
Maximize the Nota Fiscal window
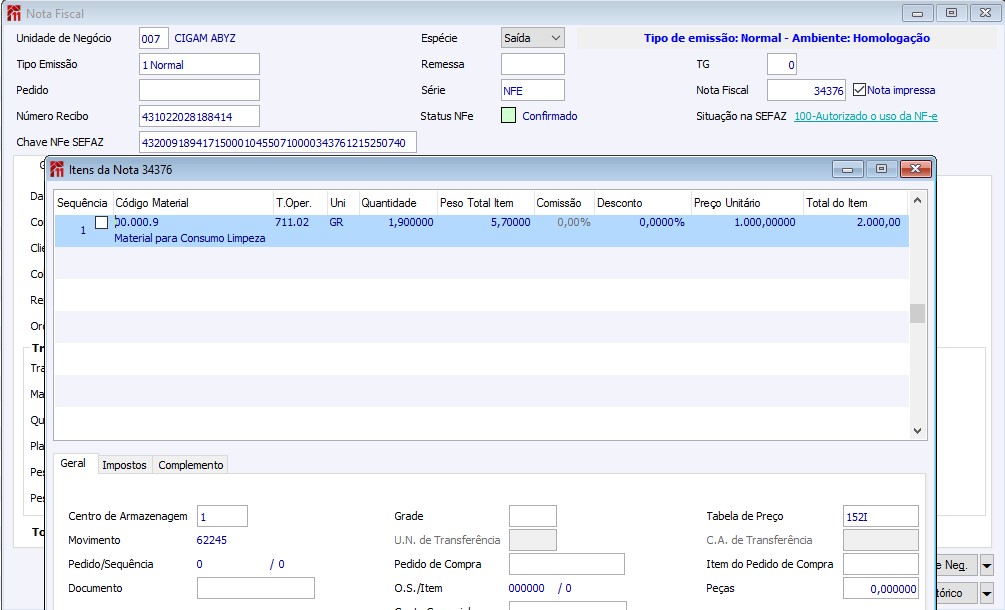951,13
